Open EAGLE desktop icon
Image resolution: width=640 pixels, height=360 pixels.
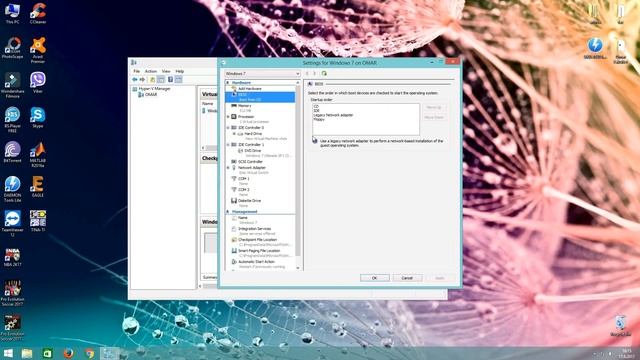pyautogui.click(x=38, y=187)
